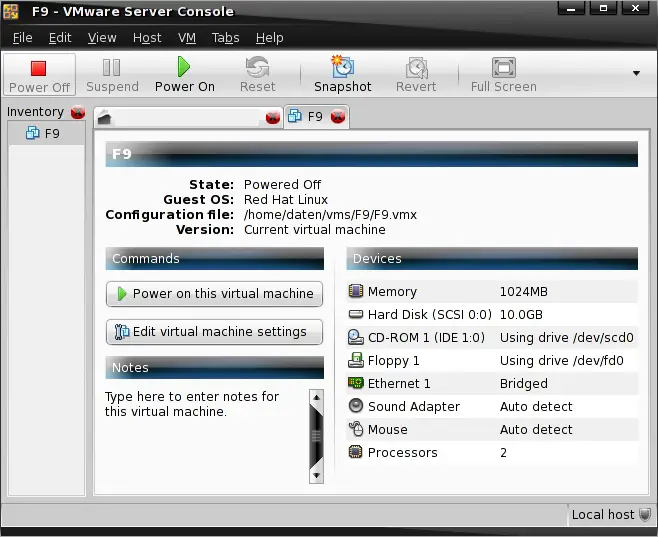Switch to Full Screen mode

[504, 75]
